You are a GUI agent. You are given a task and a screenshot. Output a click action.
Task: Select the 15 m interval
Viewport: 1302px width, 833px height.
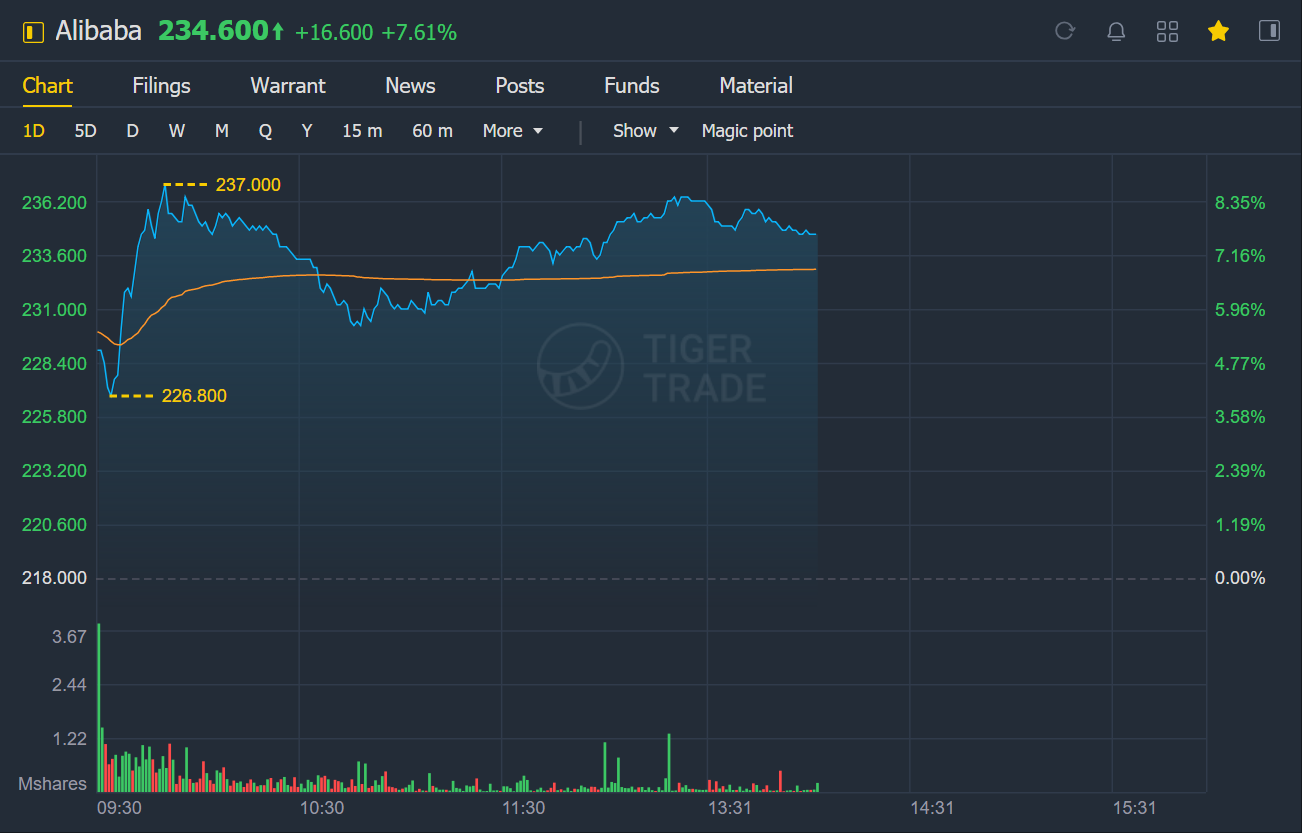pos(362,131)
